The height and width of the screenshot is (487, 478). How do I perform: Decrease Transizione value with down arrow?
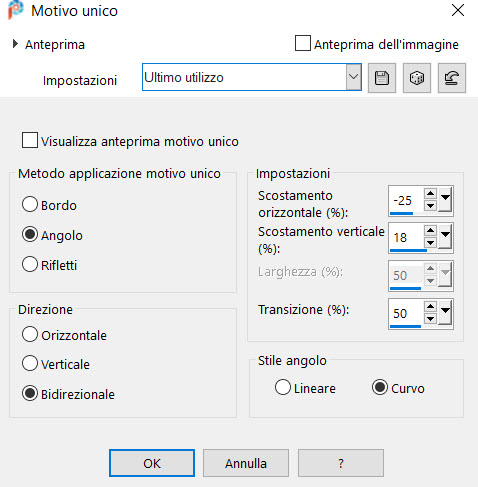tap(430, 319)
